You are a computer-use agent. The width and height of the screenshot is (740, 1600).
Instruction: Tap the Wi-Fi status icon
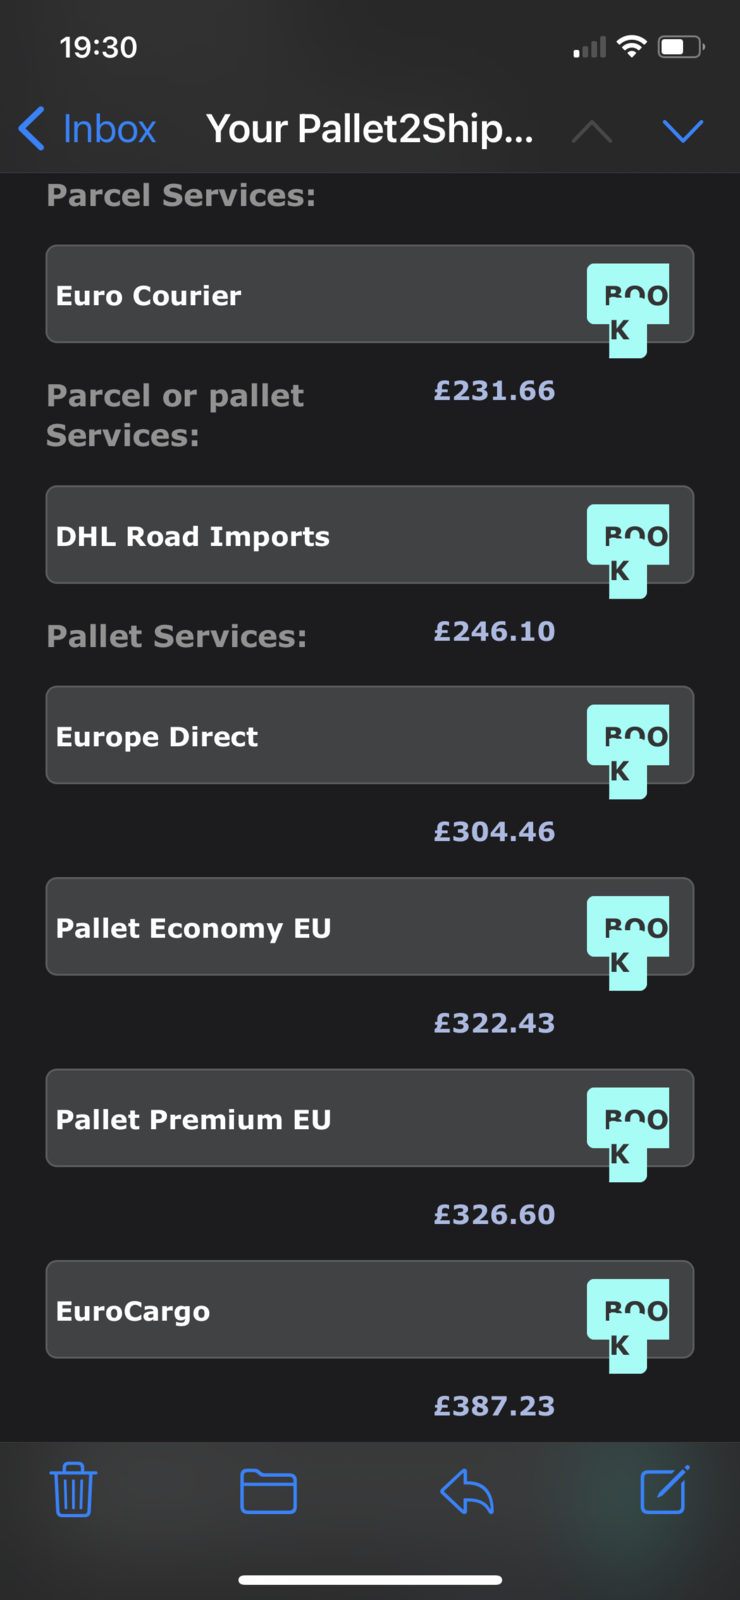coord(632,46)
